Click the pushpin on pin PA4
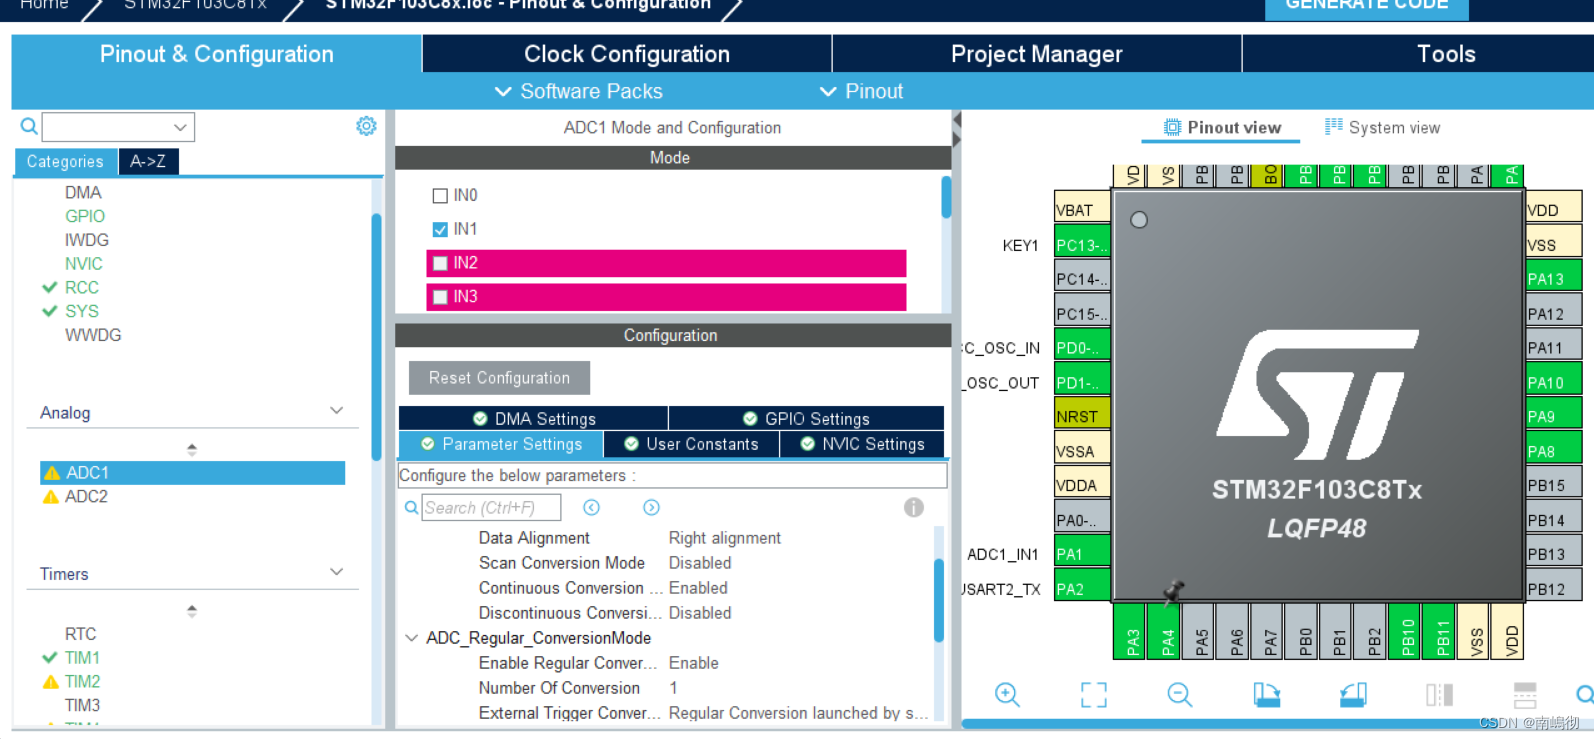Screen dimensions: 1594x739 pos(1174,593)
